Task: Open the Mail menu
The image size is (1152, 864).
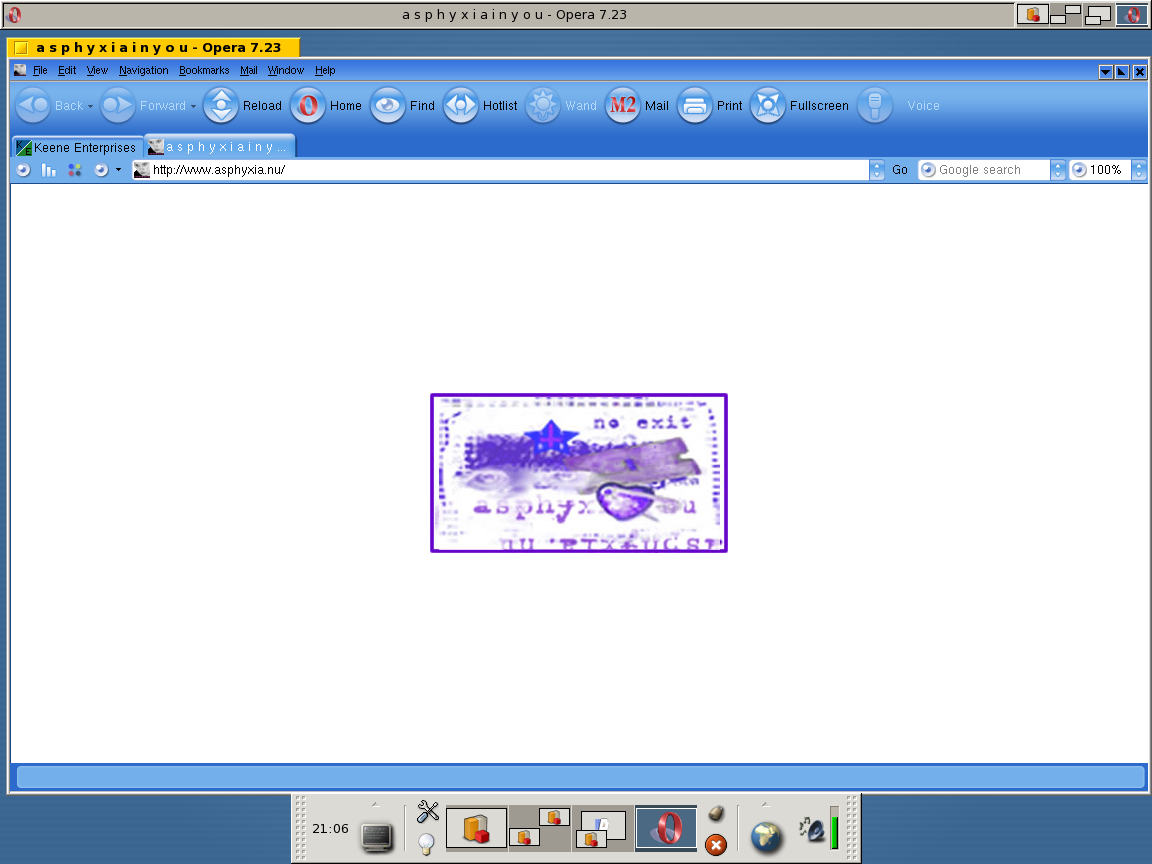Action: point(248,71)
